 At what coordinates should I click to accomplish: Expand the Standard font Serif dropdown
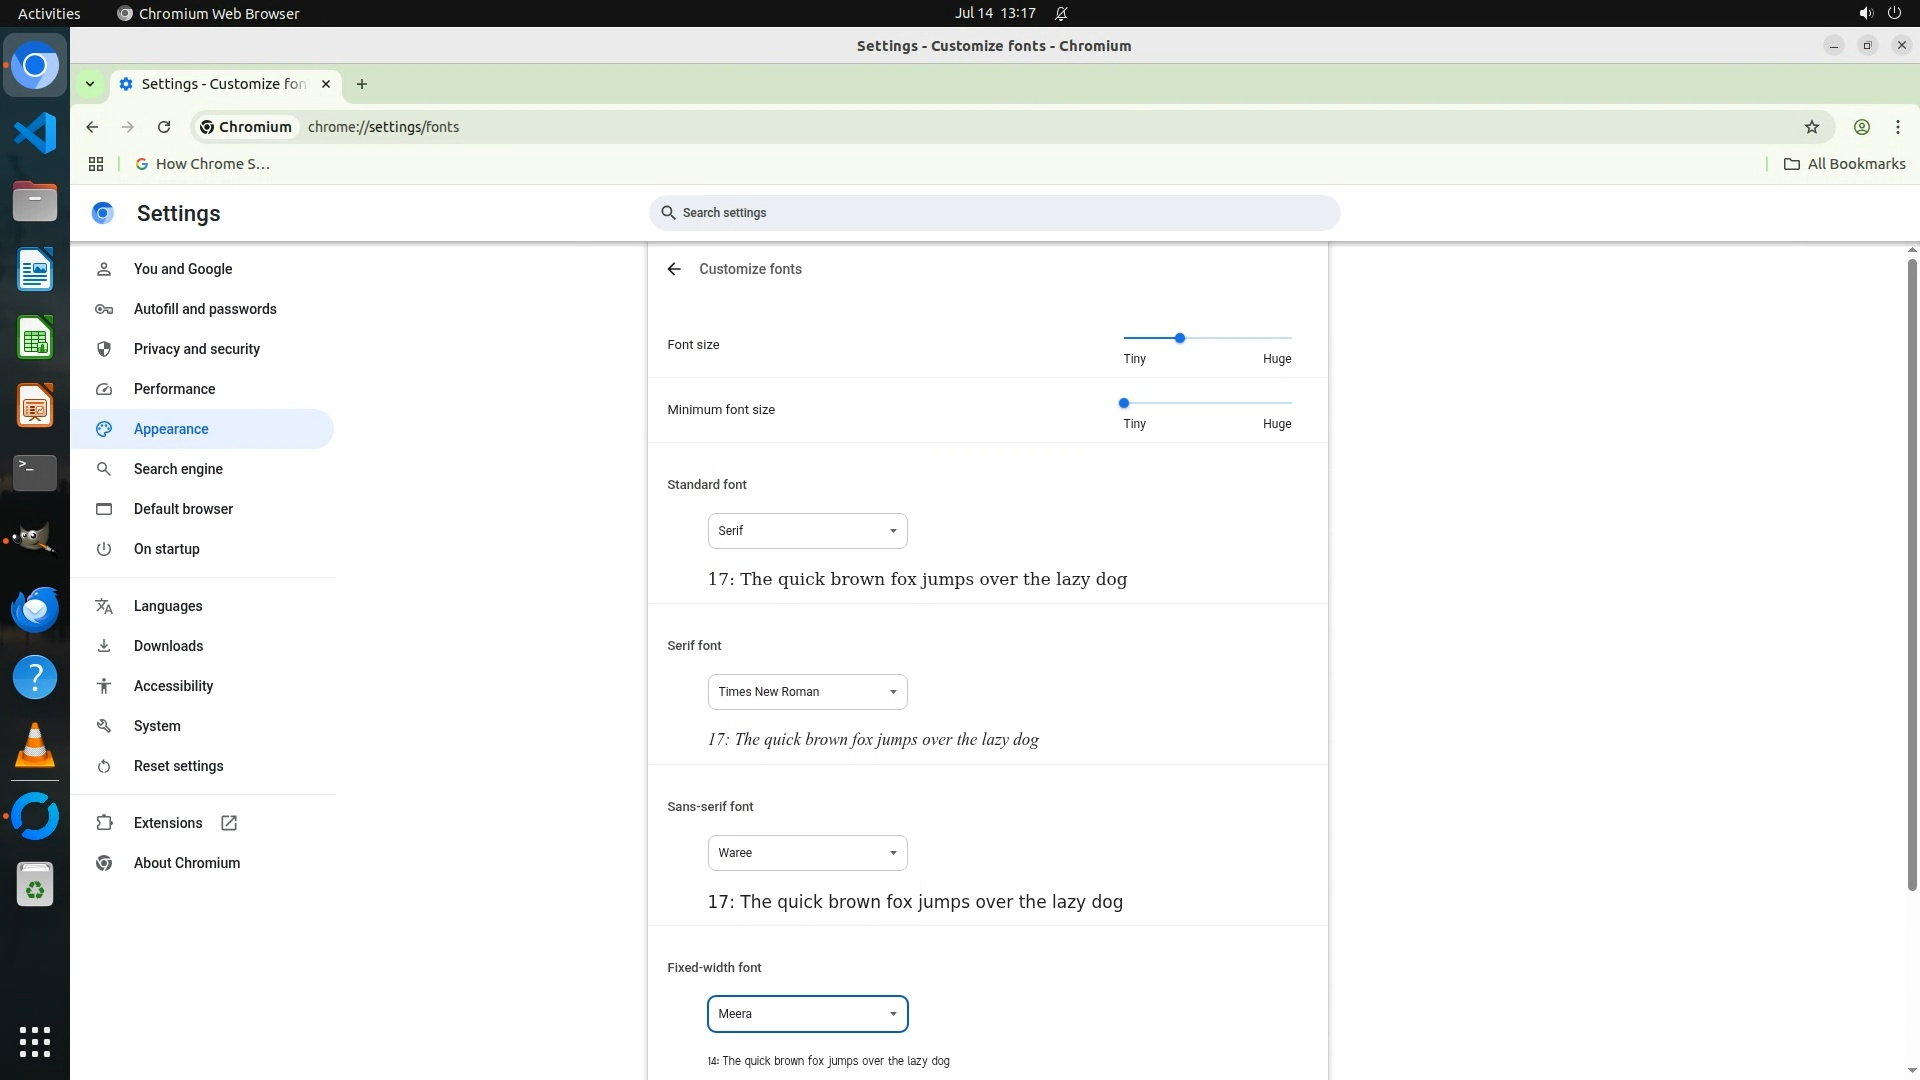(x=807, y=531)
